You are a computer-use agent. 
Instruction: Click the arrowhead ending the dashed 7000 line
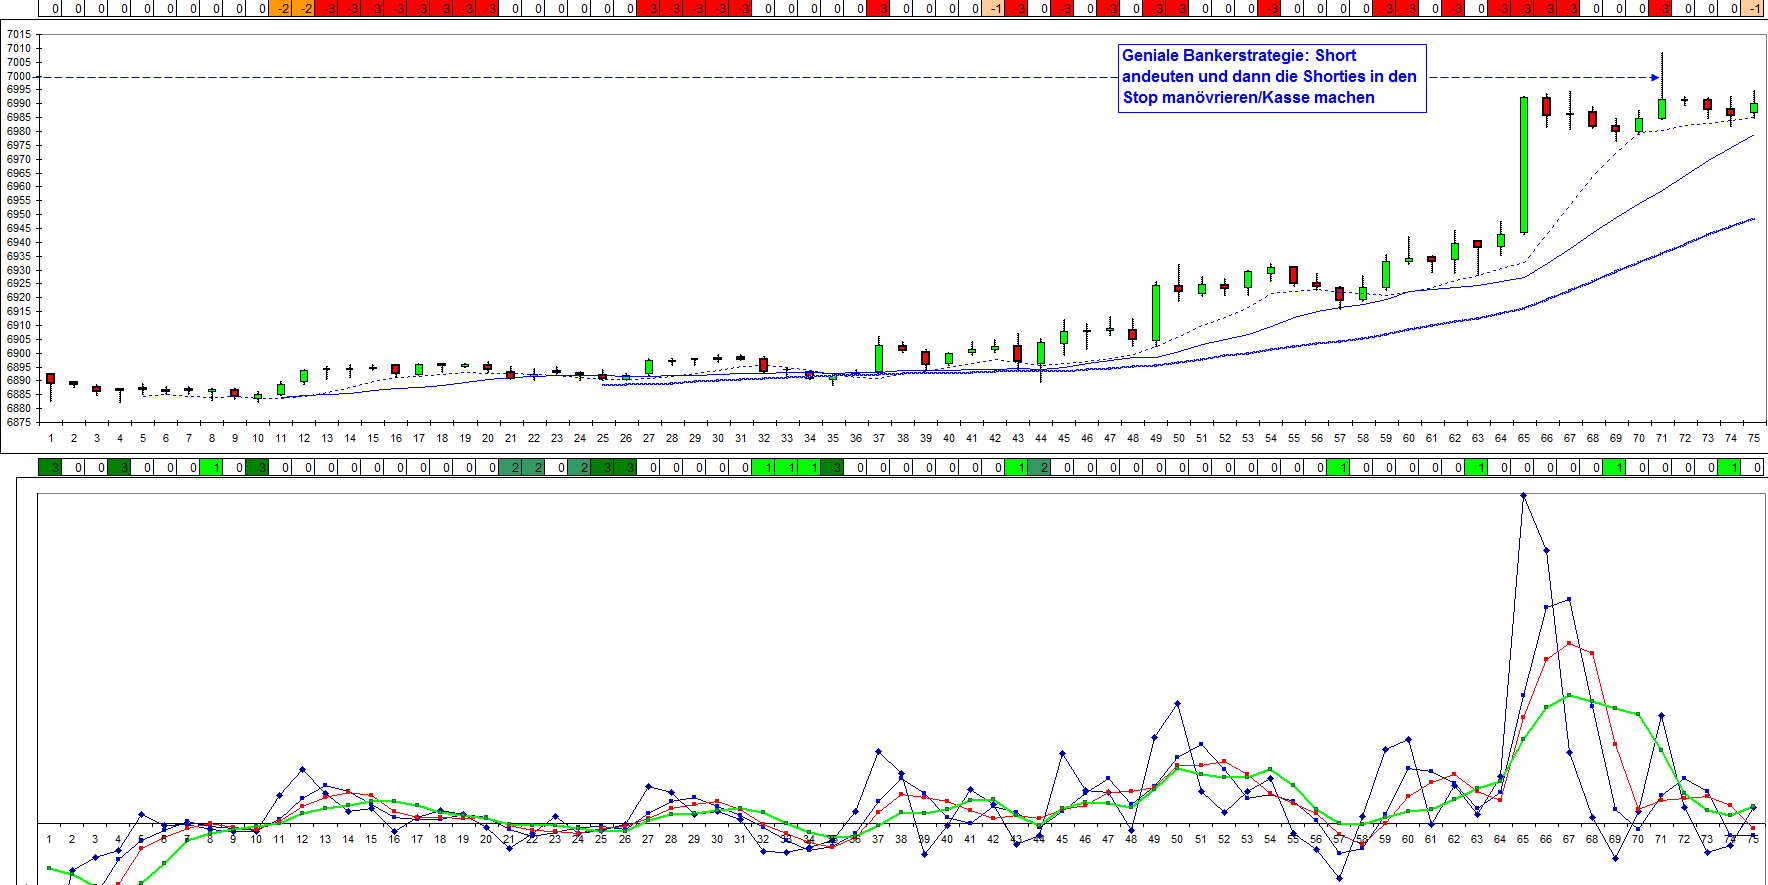point(1655,77)
